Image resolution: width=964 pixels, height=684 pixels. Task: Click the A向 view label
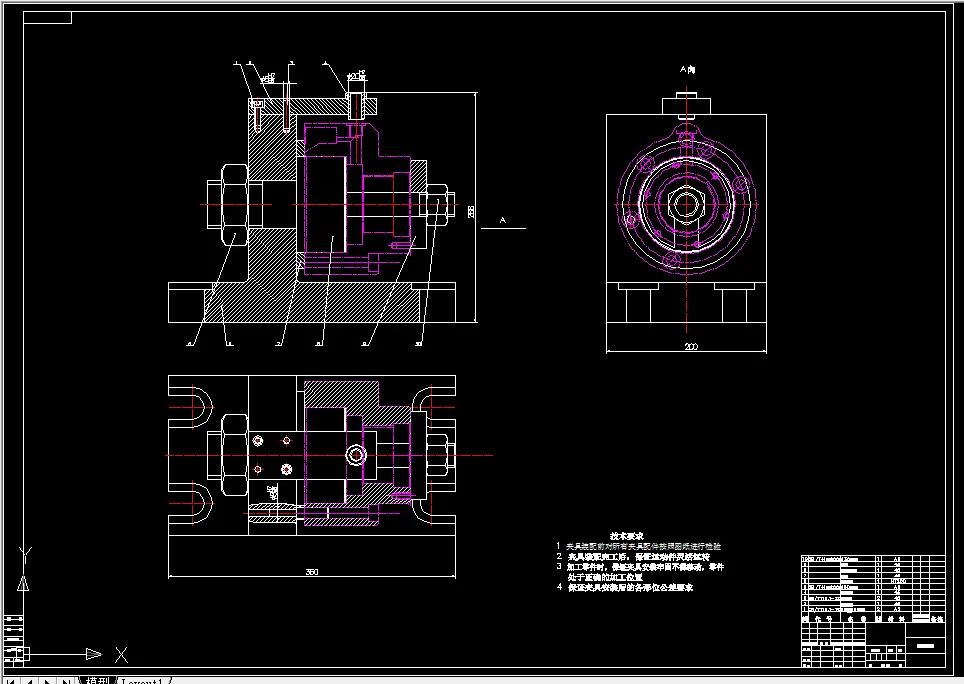coord(687,70)
